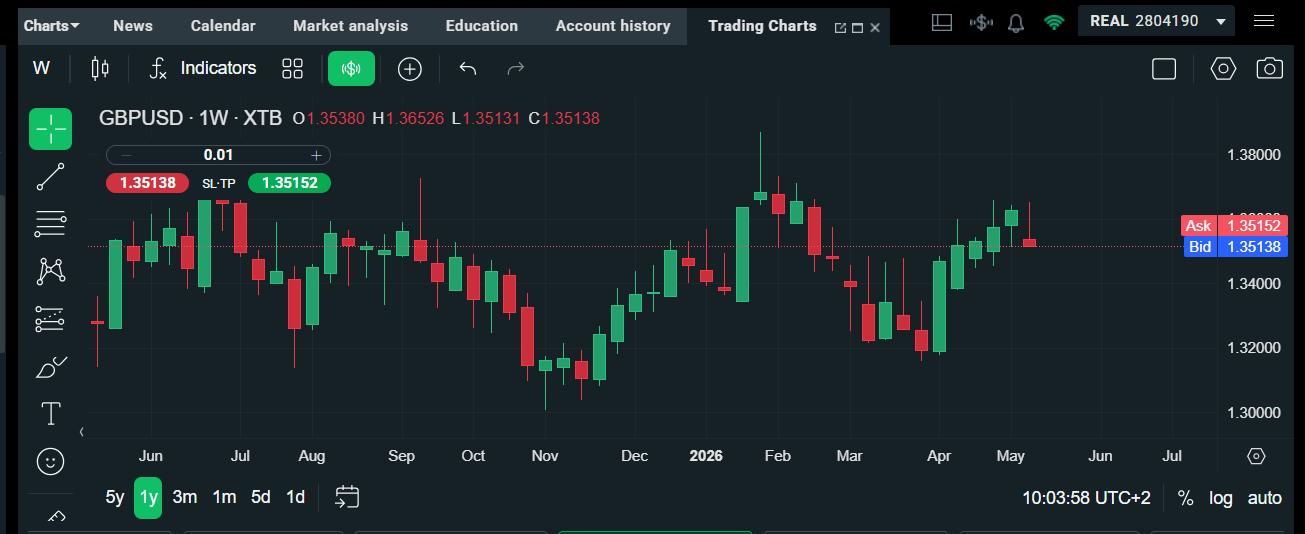This screenshot has width=1305, height=534.
Task: Open the Market analysis tab
Action: coord(351,26)
